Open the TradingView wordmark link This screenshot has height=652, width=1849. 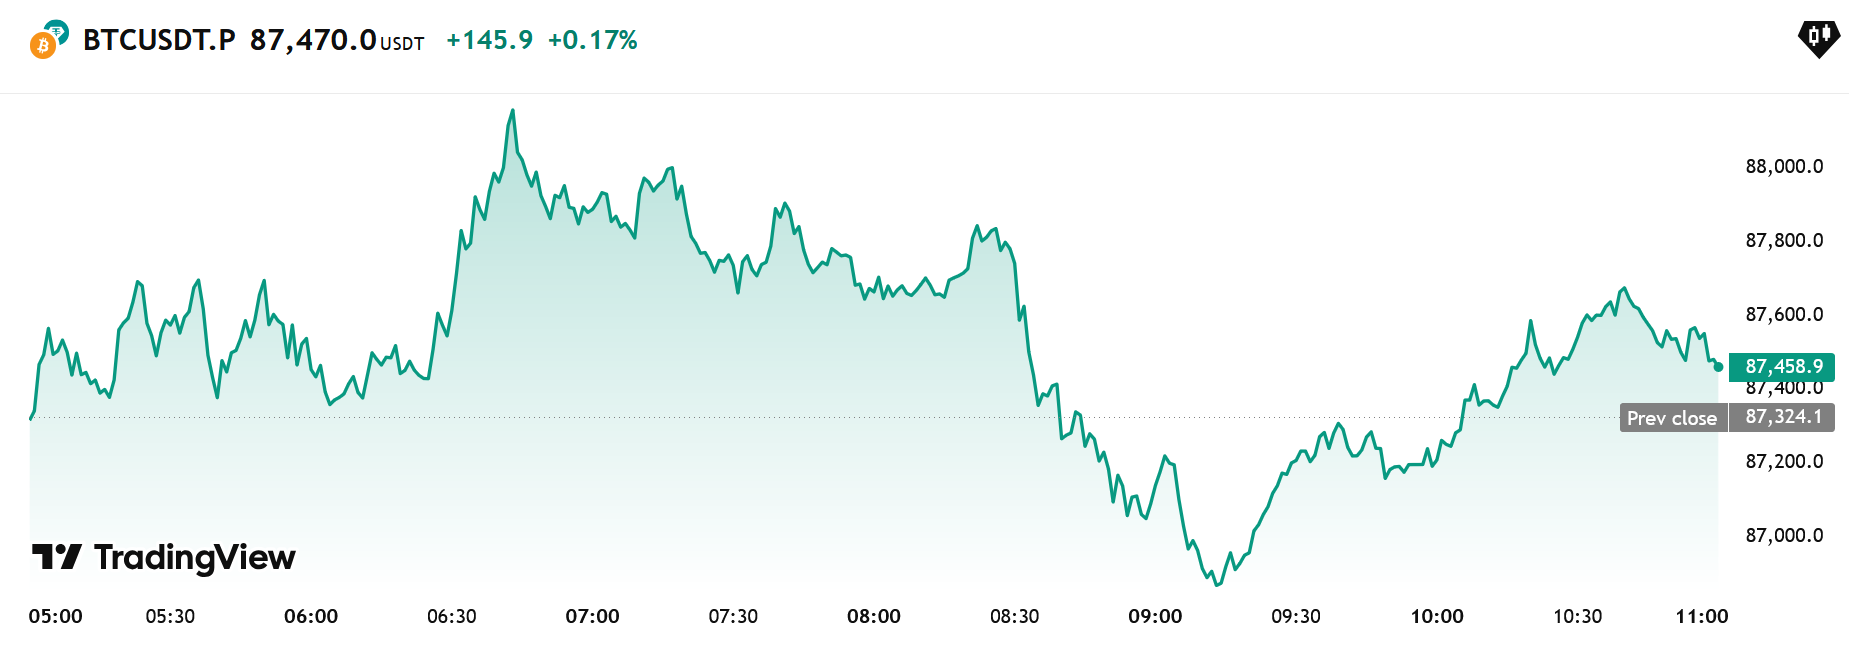tap(194, 557)
